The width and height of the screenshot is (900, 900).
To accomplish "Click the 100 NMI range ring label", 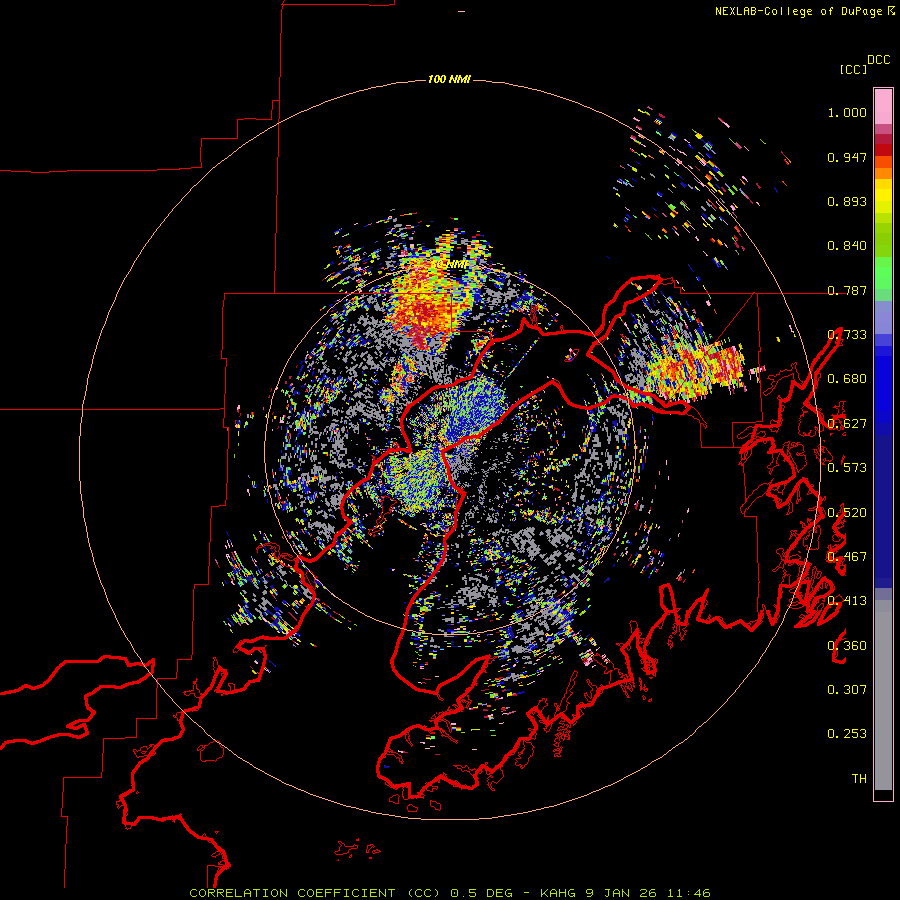I will coord(449,79).
